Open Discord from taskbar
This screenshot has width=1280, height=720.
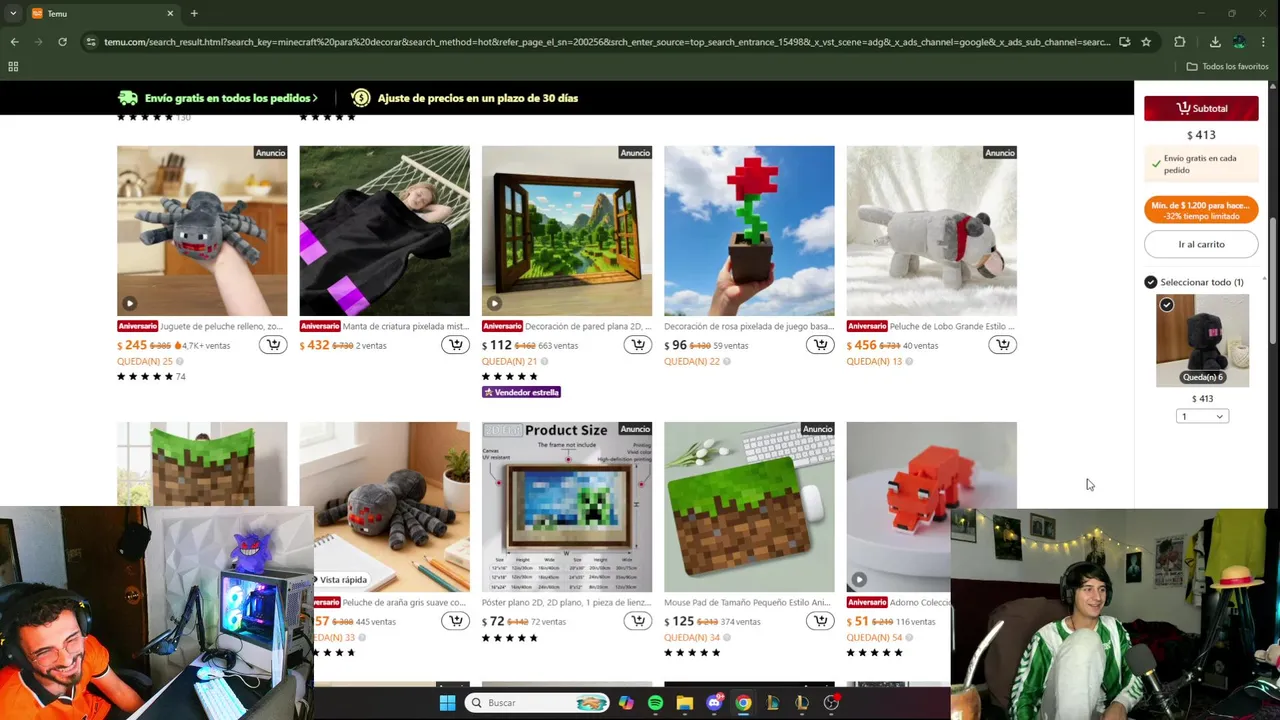(714, 703)
